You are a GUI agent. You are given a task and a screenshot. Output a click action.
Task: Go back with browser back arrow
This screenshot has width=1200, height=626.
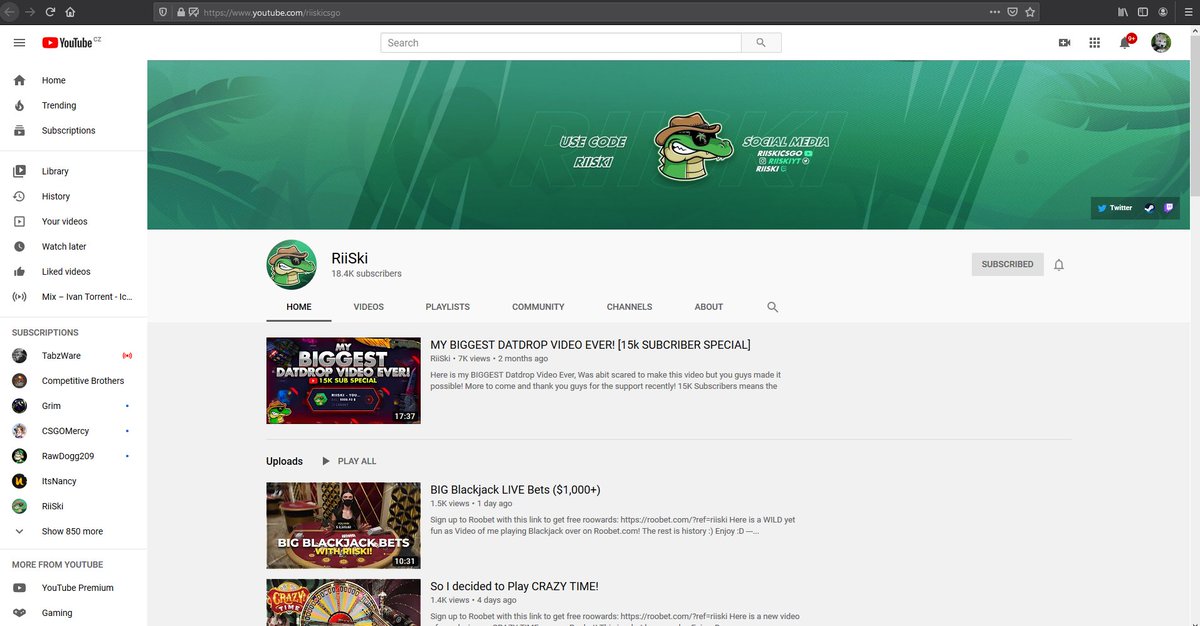pos(9,12)
